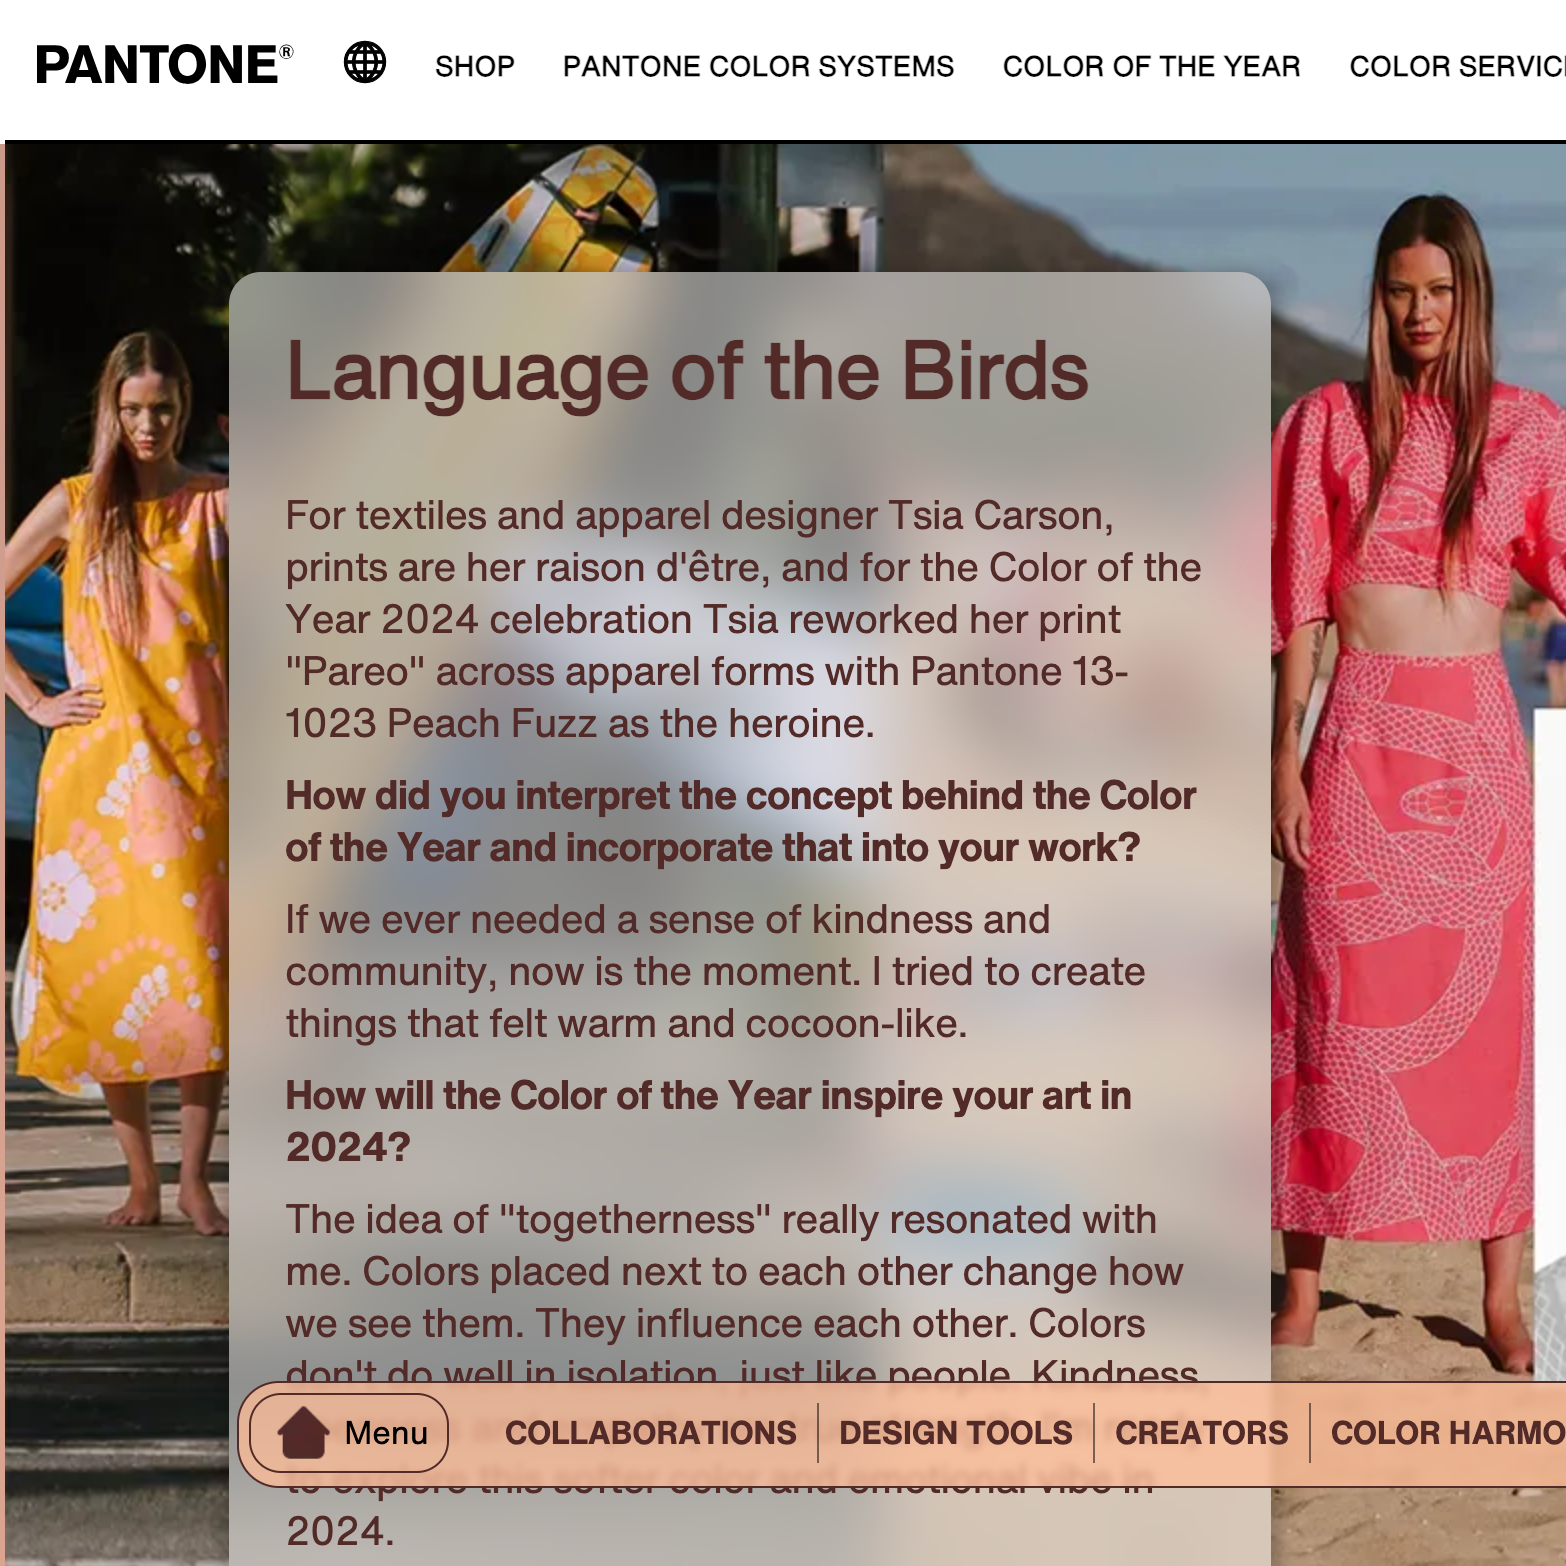Screen dimensions: 1566x1566
Task: Switch to the COLLABORATIONS tab
Action: [x=650, y=1432]
